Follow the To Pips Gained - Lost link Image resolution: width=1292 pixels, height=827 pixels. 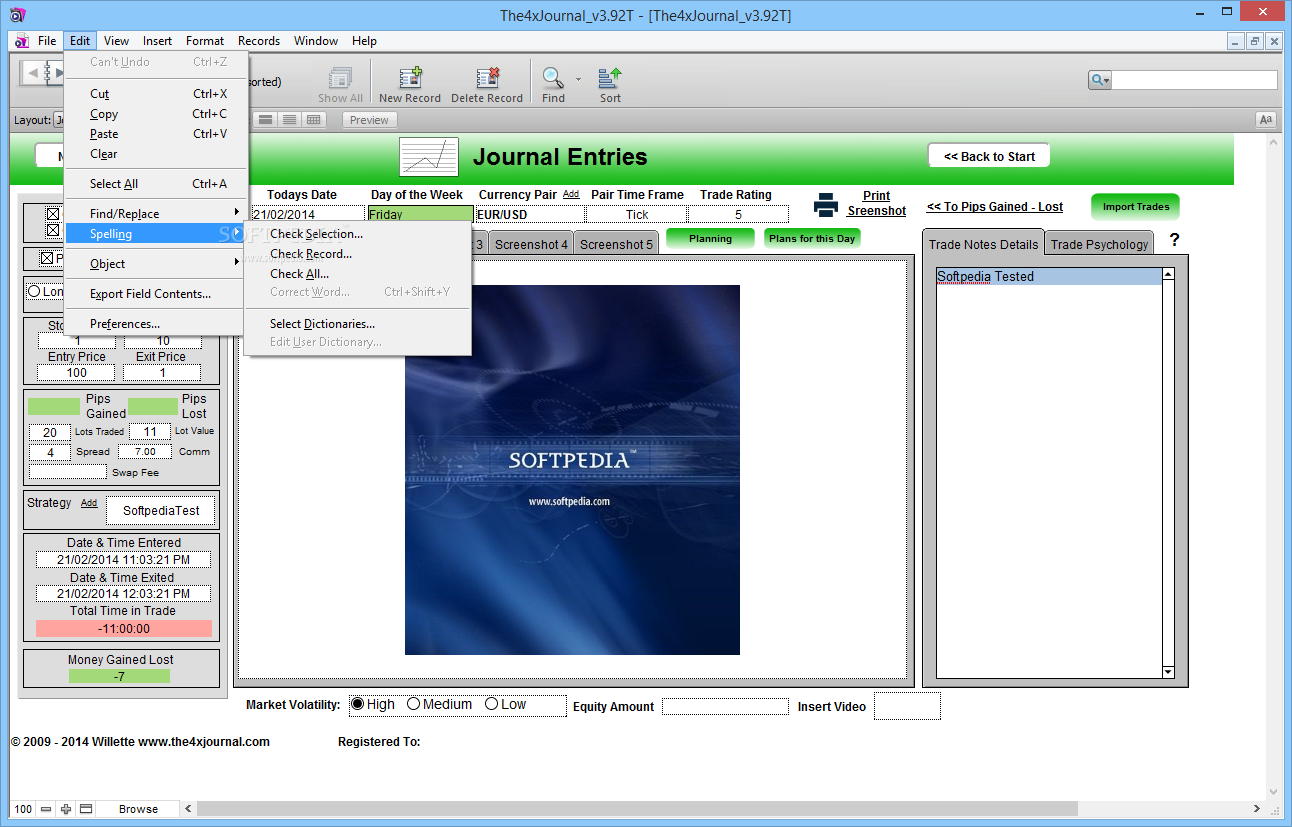995,207
